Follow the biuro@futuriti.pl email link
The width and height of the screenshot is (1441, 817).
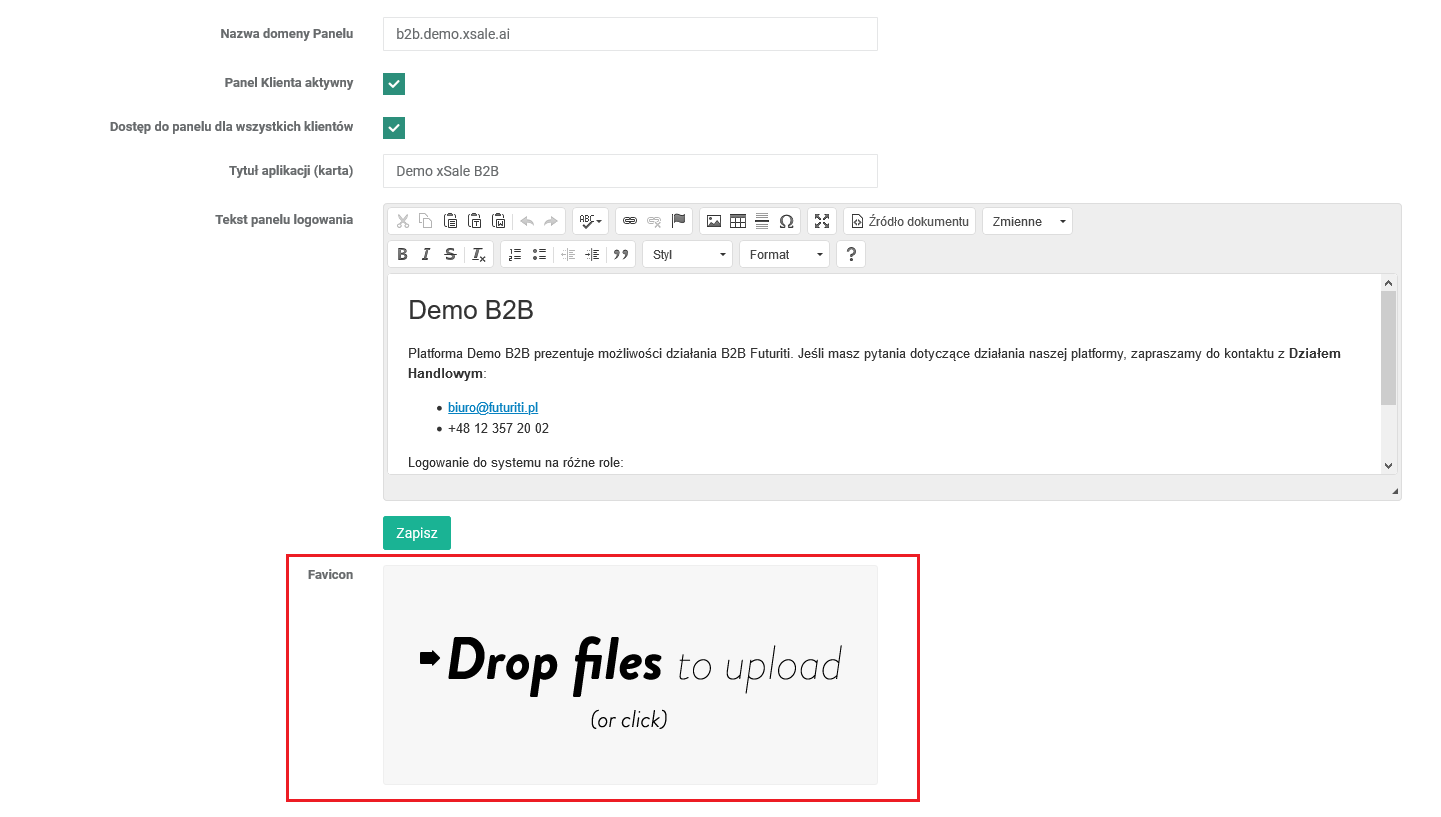click(x=493, y=407)
